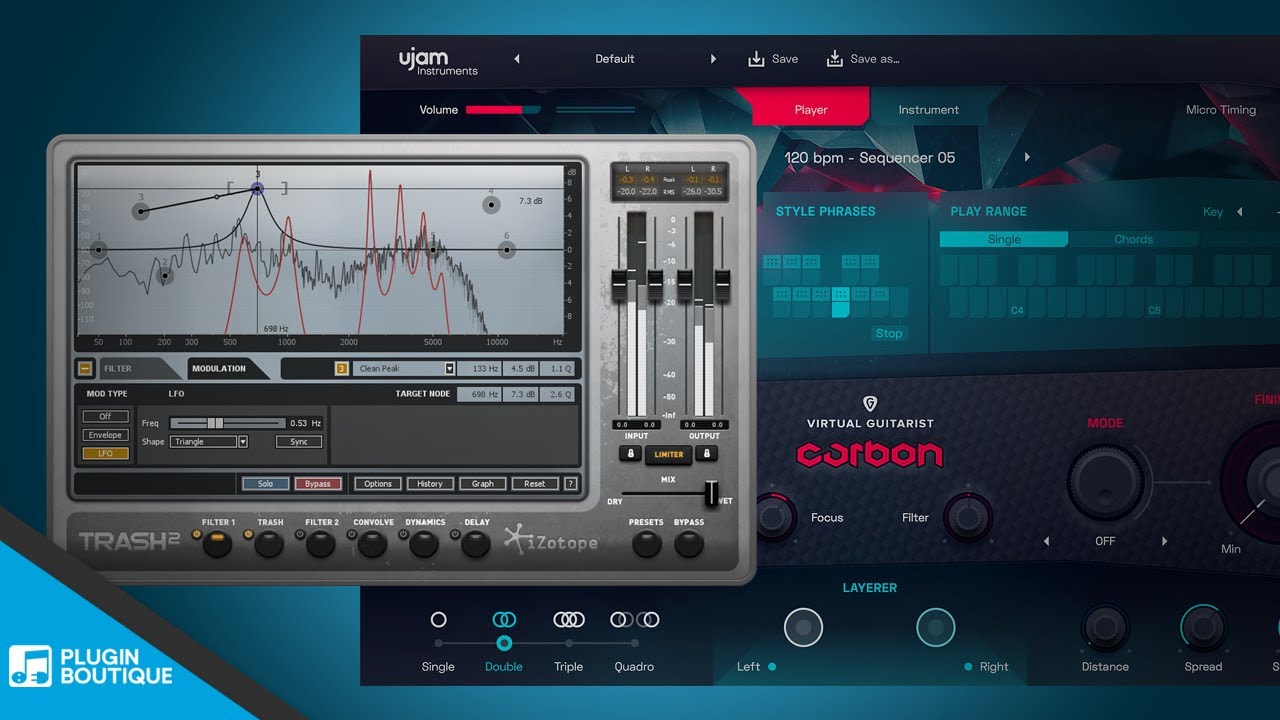Click the red Bypass button in Trash 2
The height and width of the screenshot is (720, 1280).
[x=318, y=483]
